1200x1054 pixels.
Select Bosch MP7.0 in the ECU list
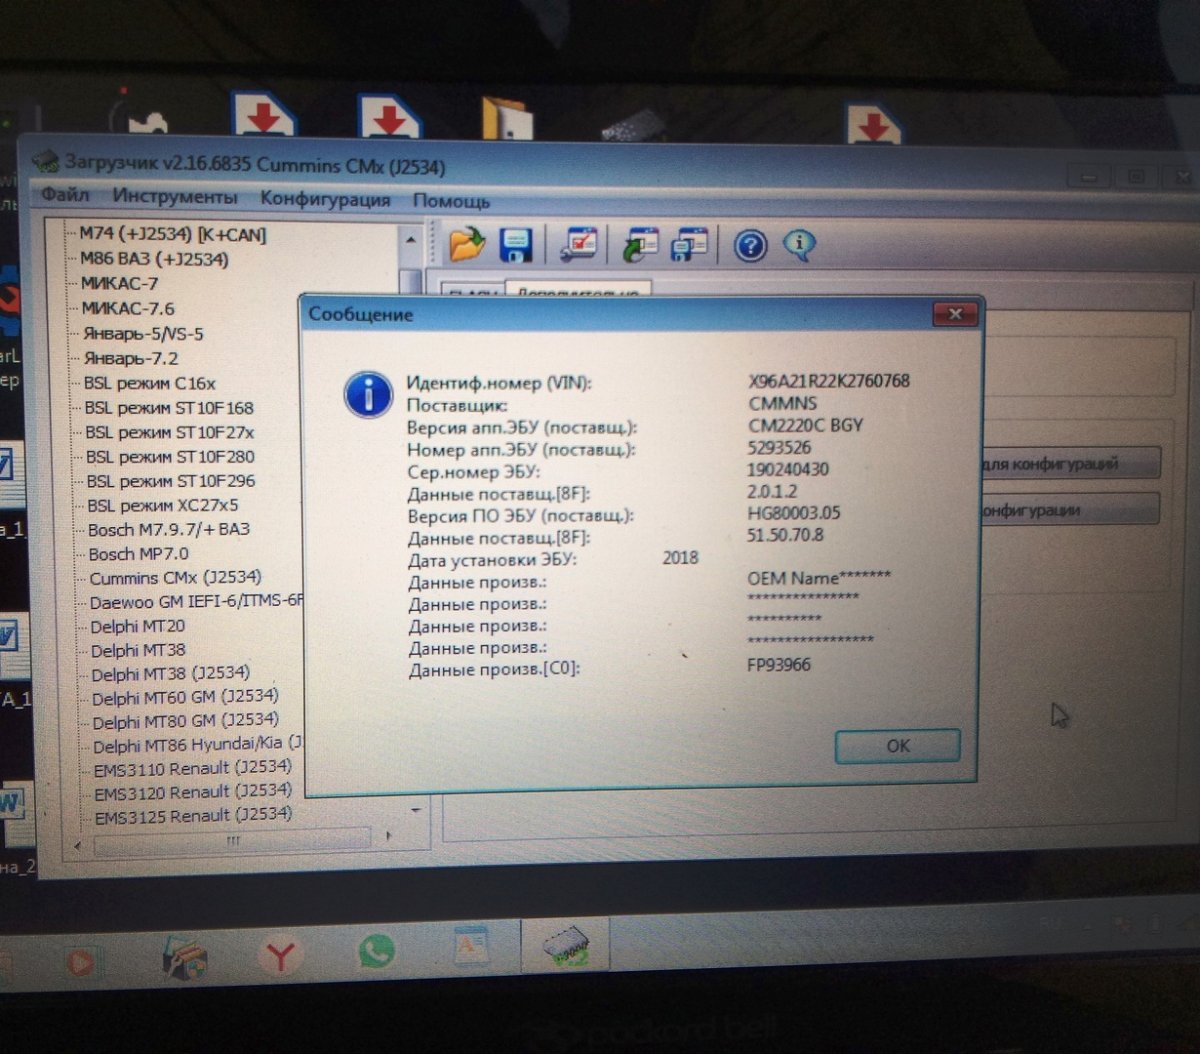(138, 554)
